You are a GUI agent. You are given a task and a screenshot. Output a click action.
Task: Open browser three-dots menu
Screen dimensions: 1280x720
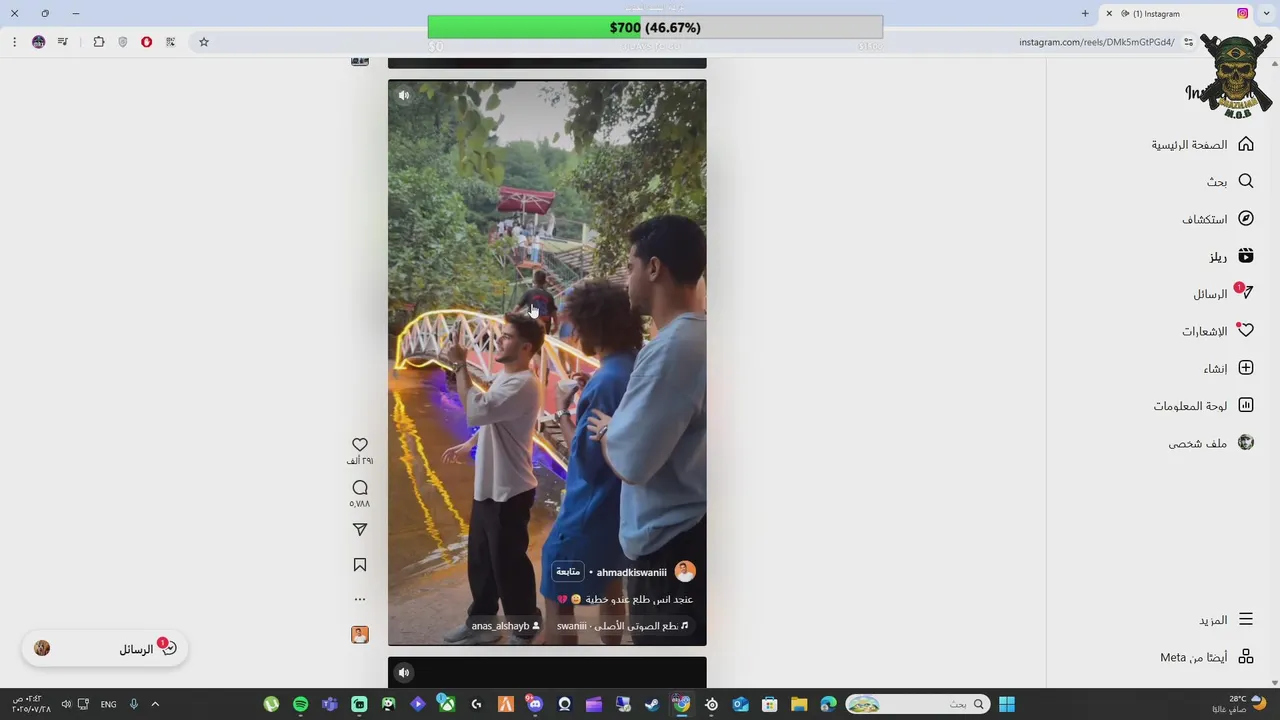(x=14, y=42)
